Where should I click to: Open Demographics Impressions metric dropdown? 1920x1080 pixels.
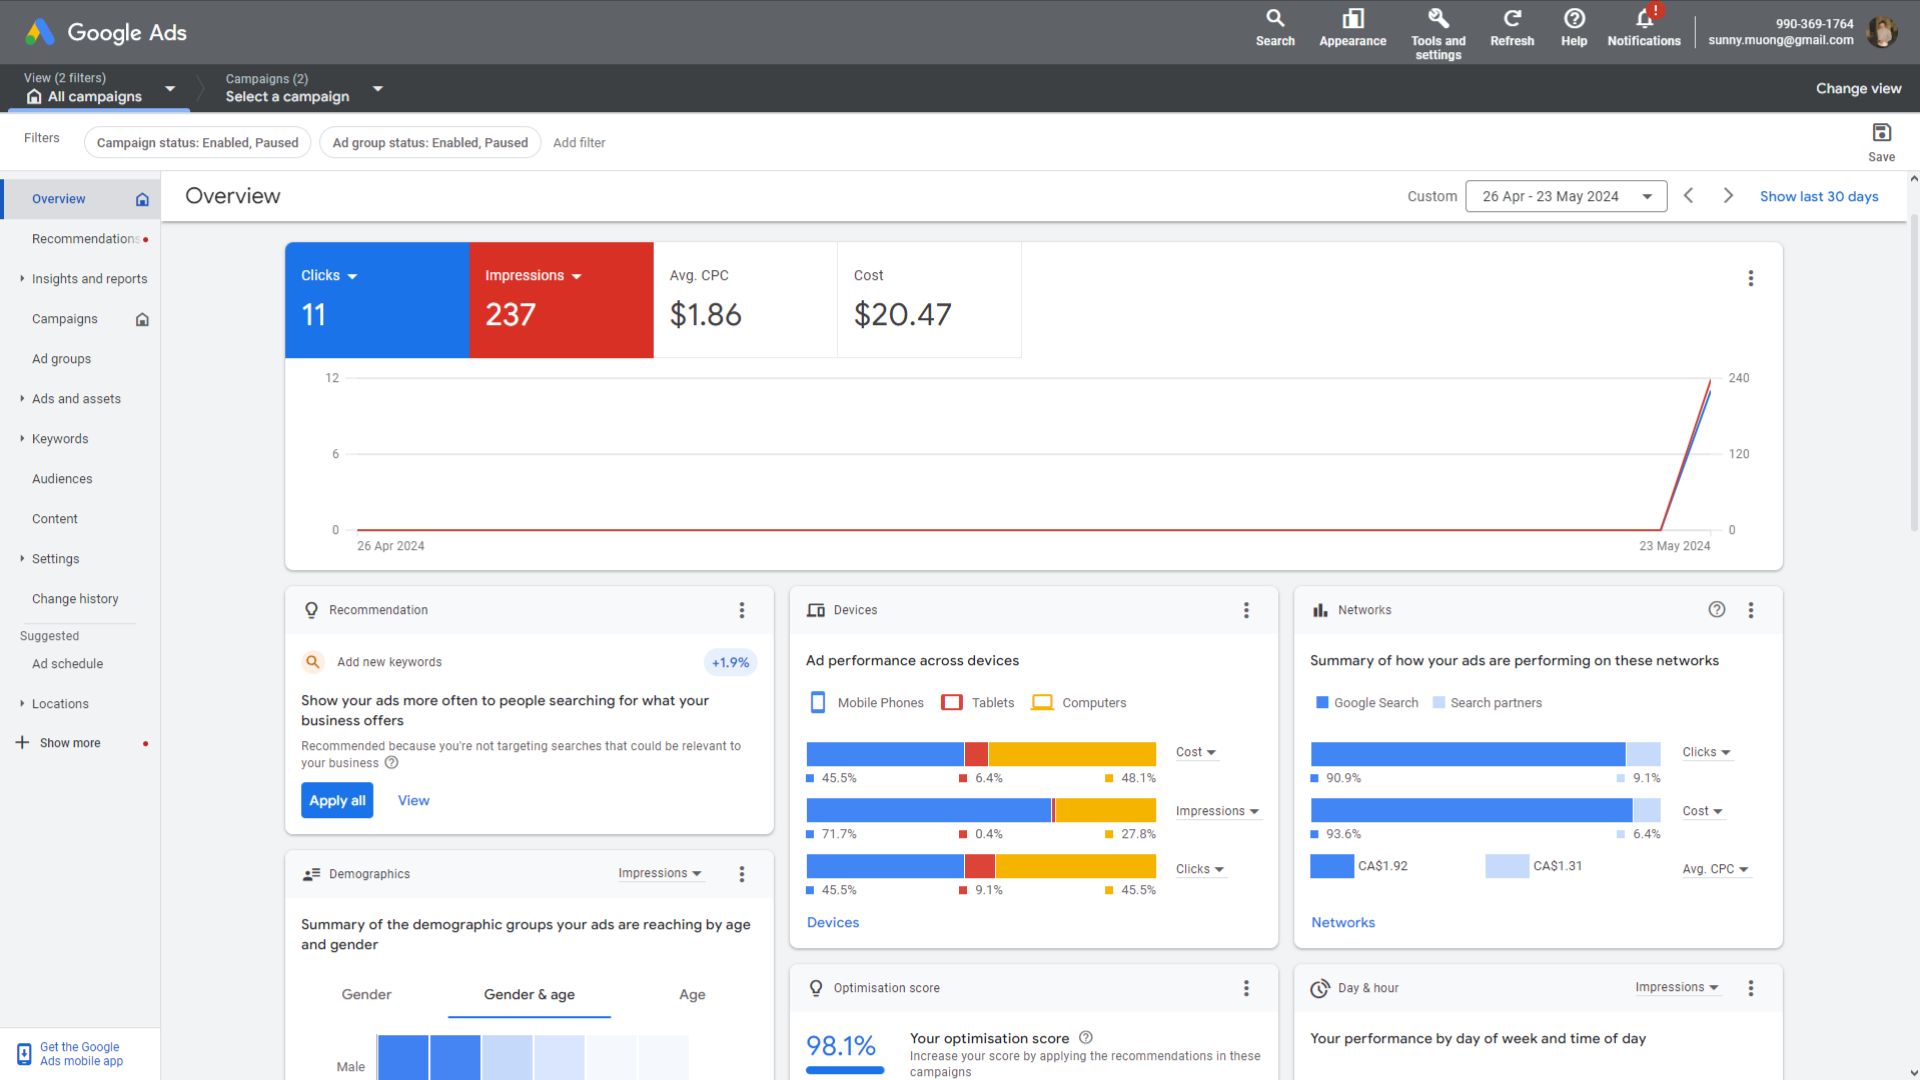click(x=659, y=873)
